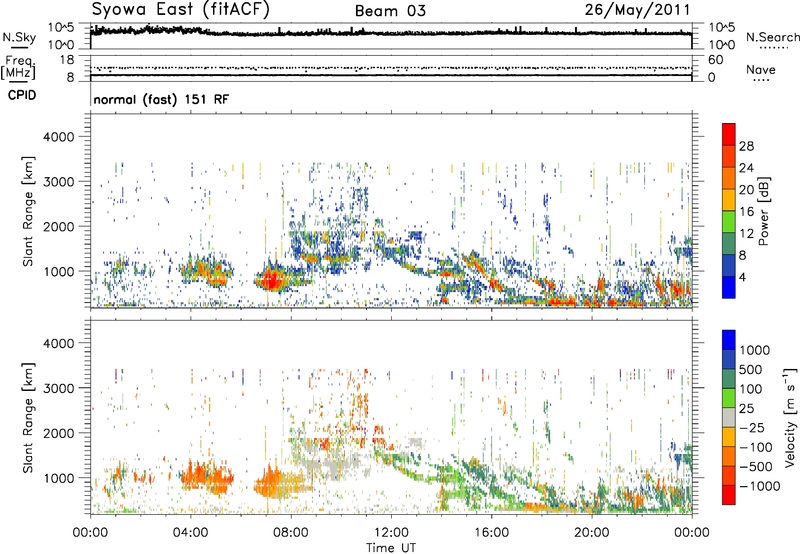Image resolution: width=800 pixels, height=554 pixels.
Task: Click the '-1000' tick on Velocity scale
Action: click(x=760, y=486)
